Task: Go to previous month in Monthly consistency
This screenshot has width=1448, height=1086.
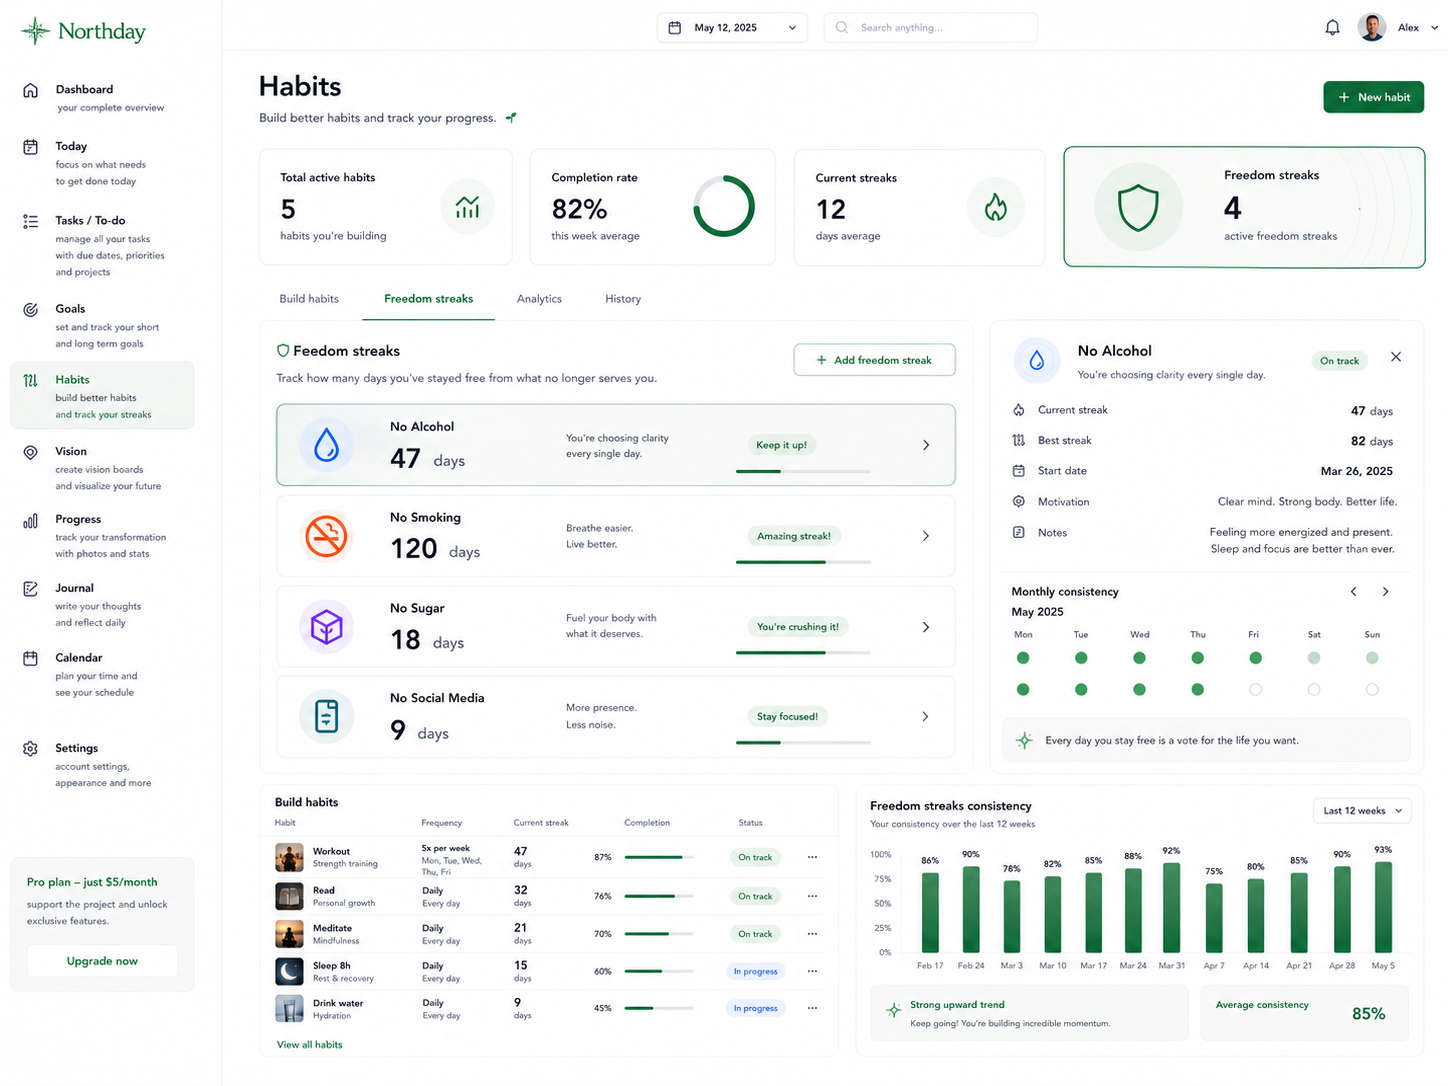Action: (x=1354, y=592)
